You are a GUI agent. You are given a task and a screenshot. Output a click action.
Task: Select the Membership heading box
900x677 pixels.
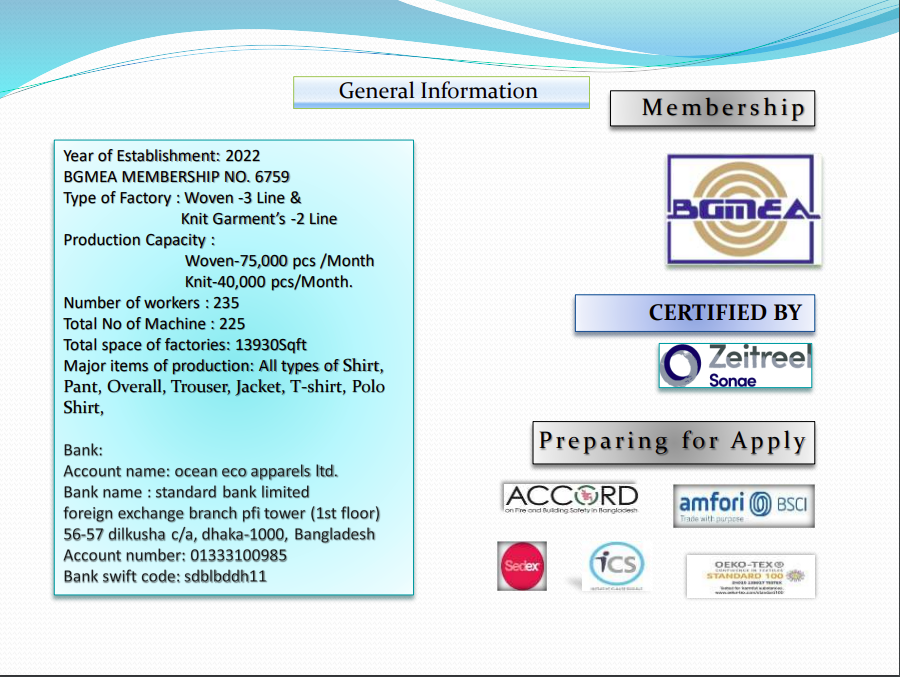coord(712,108)
